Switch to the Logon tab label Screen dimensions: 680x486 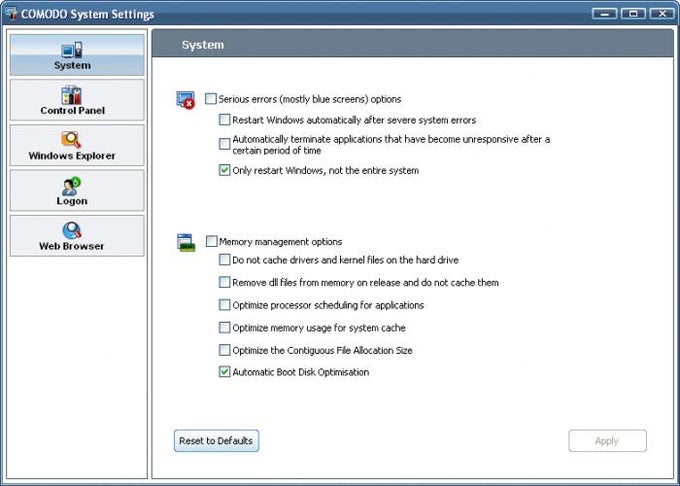72,201
